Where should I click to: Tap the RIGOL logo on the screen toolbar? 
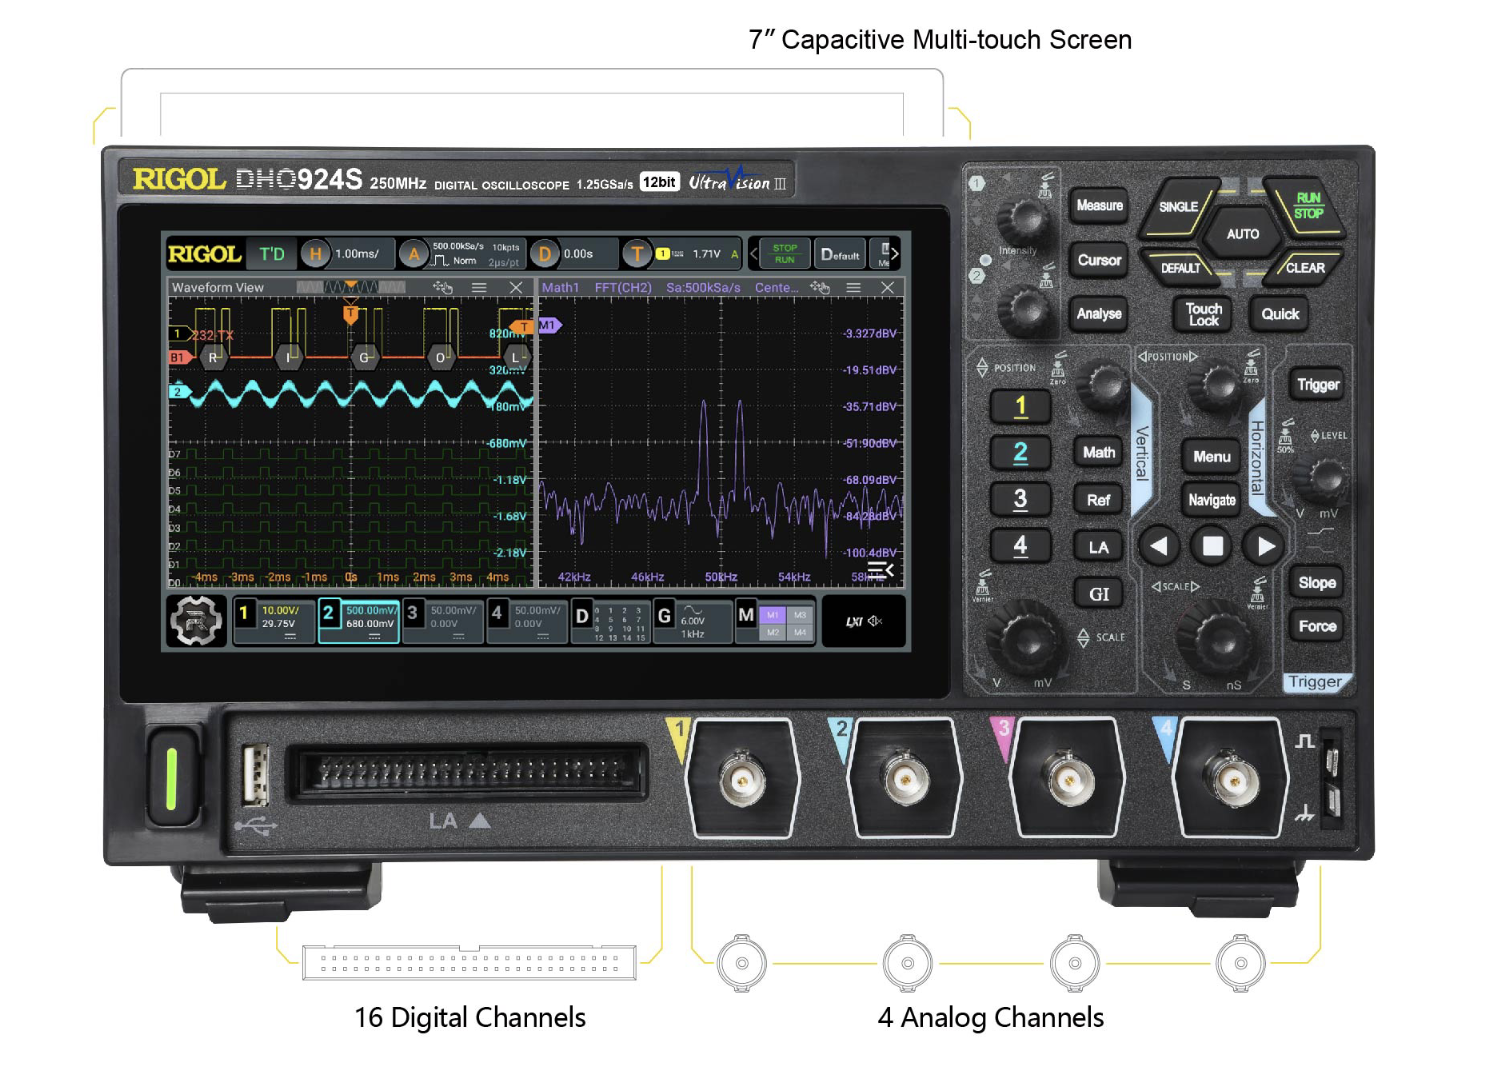coord(205,254)
